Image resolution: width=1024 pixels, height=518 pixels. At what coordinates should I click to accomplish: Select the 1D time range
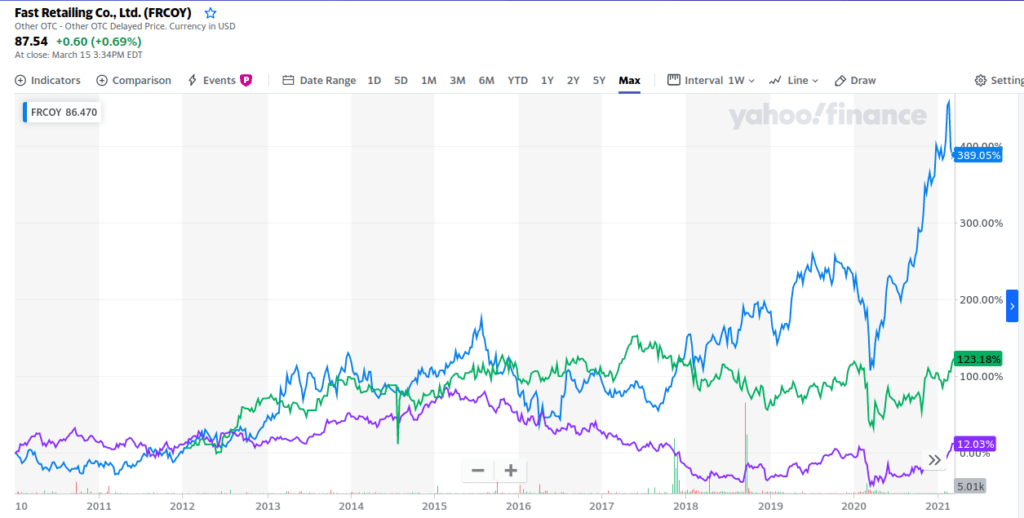pos(374,80)
